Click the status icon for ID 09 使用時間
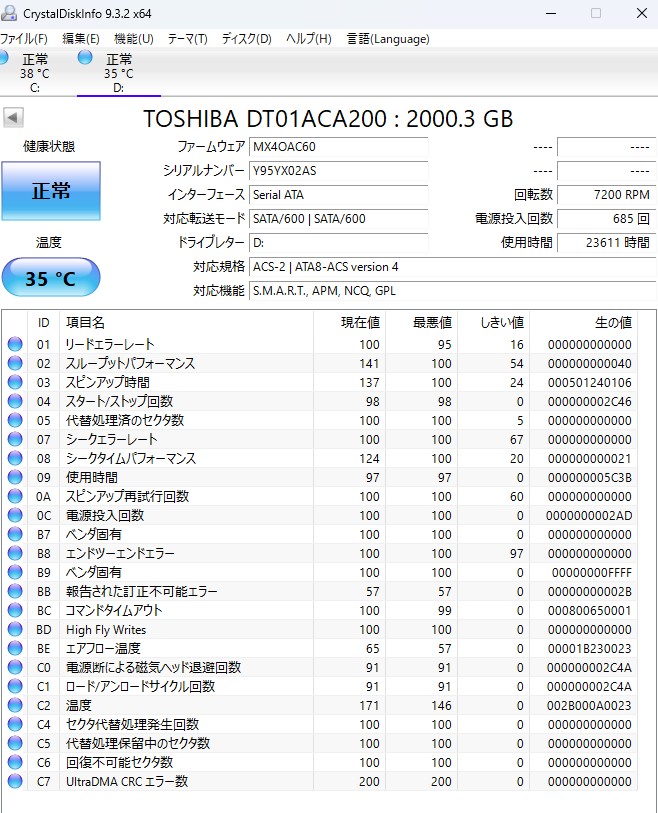The height and width of the screenshot is (813, 658). [x=15, y=477]
